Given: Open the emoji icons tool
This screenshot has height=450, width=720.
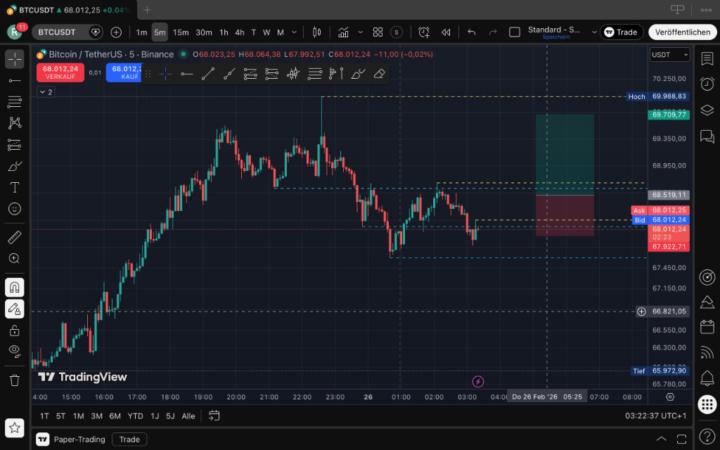Looking at the screenshot, I should [14, 209].
